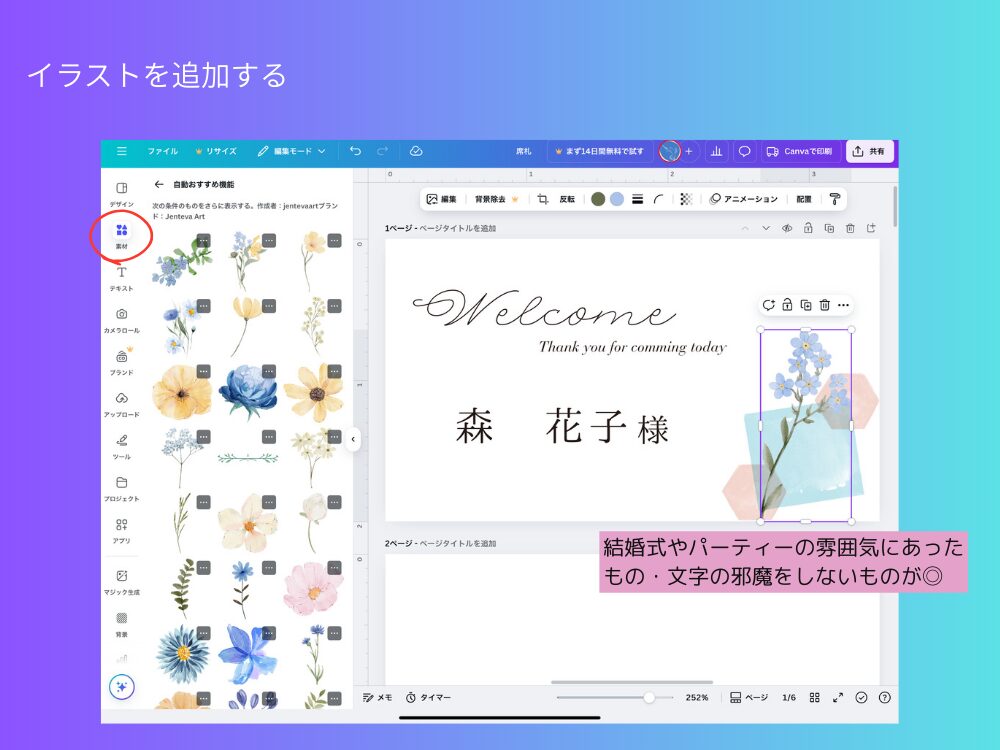Click the crop tool in the toolbar
Viewport: 1000px width, 750px height.
click(x=541, y=199)
